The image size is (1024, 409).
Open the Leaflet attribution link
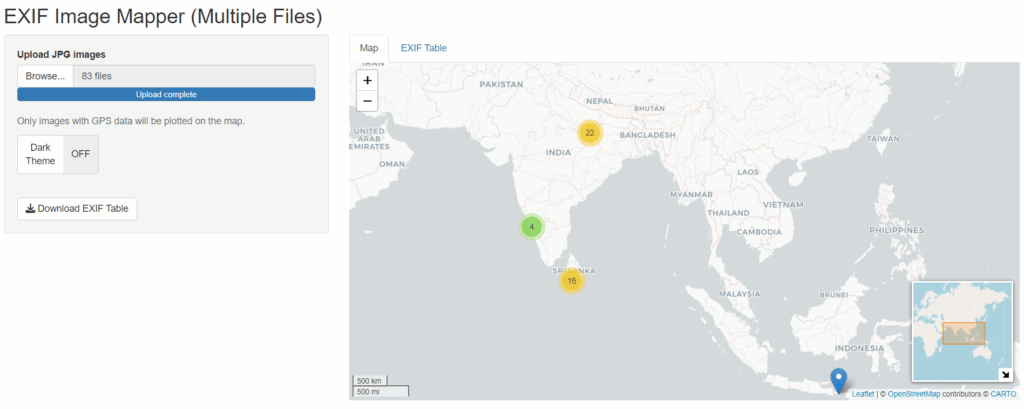863,394
